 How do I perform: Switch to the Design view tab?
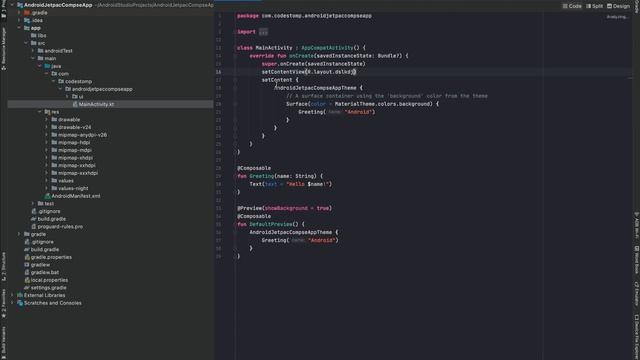pos(618,6)
